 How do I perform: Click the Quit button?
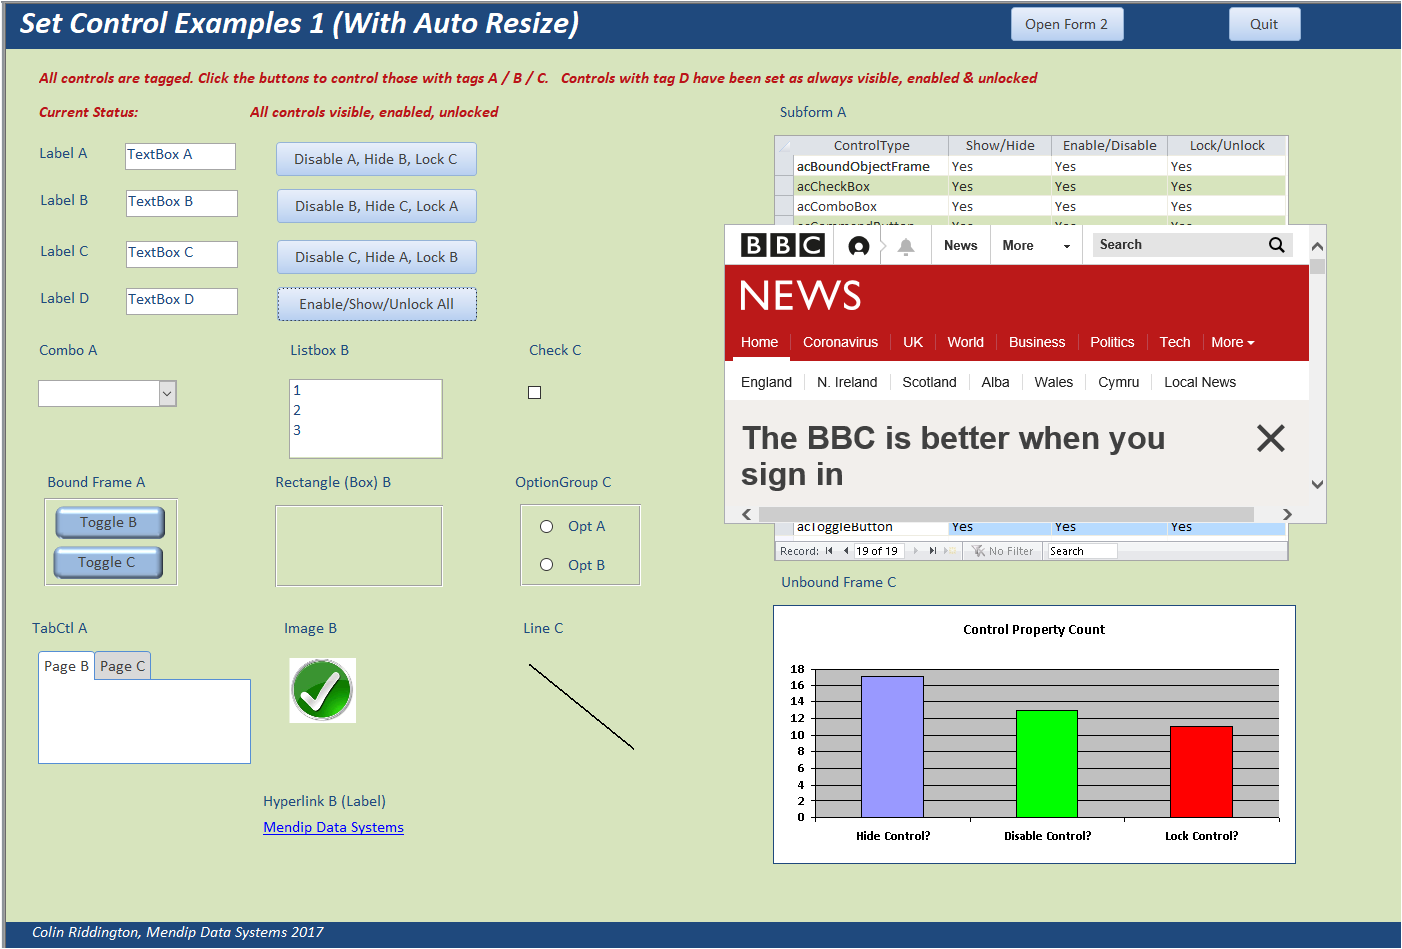[1264, 24]
